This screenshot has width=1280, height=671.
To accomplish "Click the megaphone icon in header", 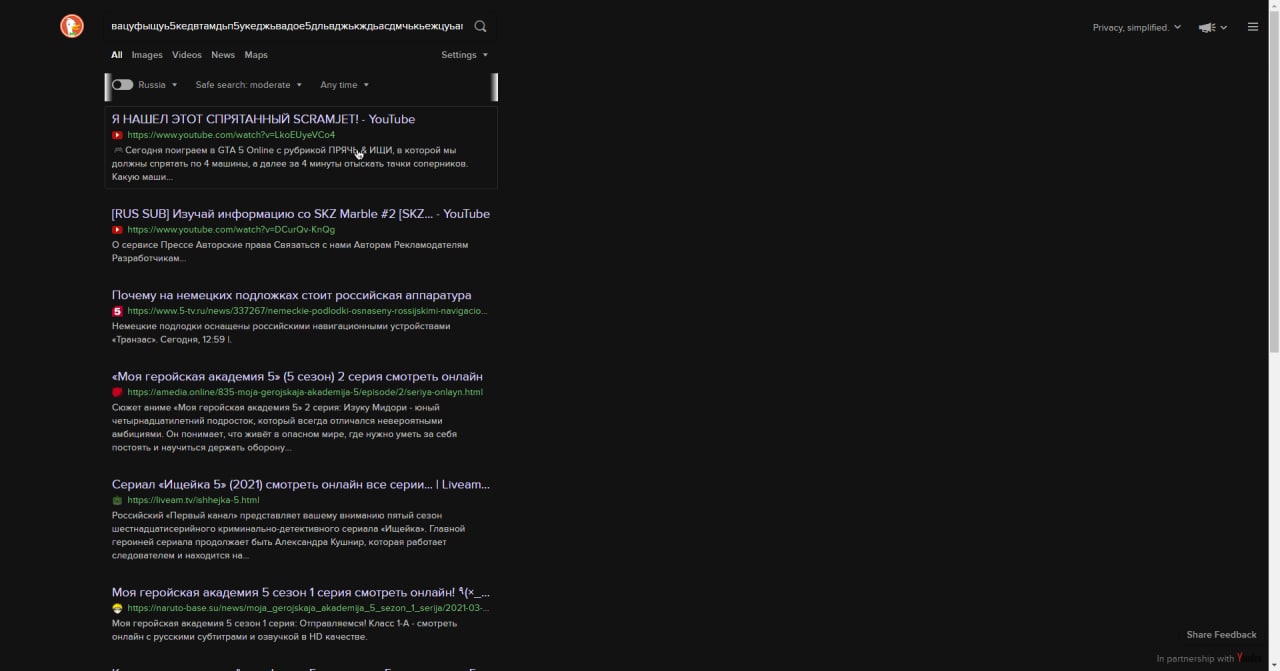I will tap(1207, 27).
